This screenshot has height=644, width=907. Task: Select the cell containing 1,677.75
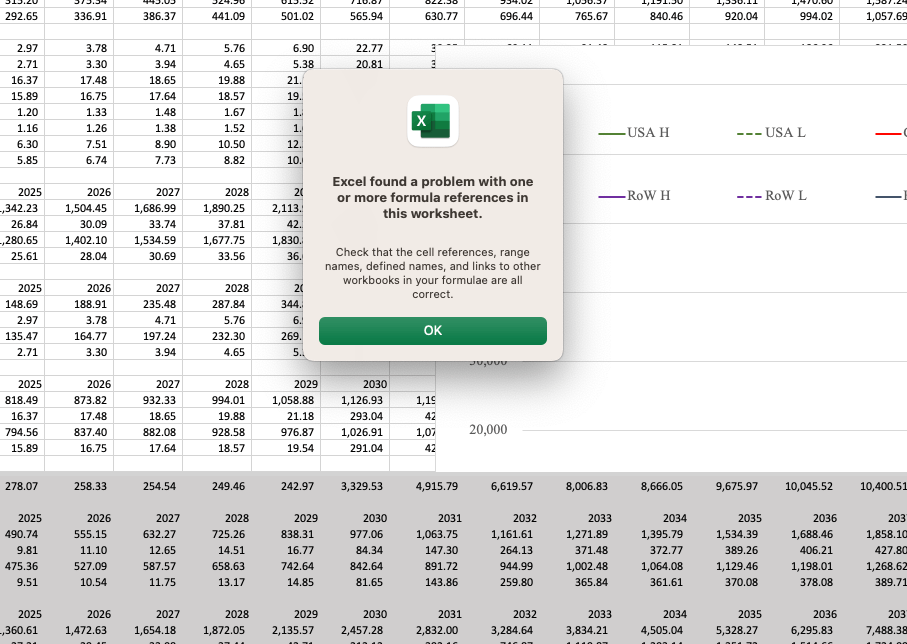pyautogui.click(x=217, y=240)
